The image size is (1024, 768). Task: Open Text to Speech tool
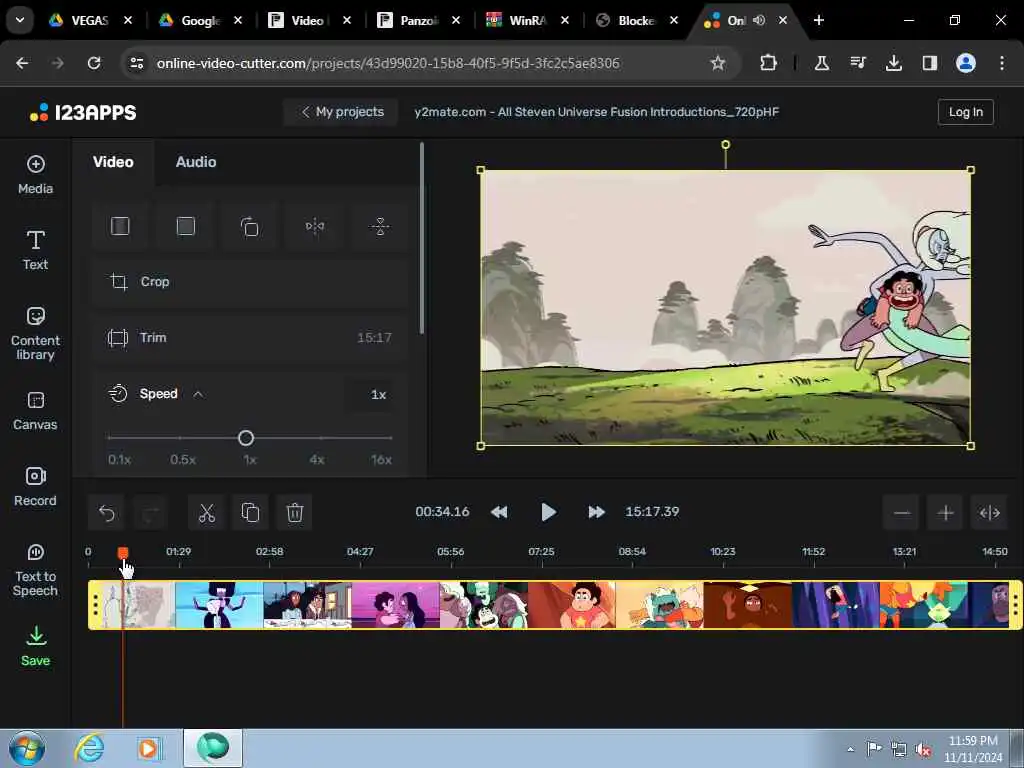35,569
